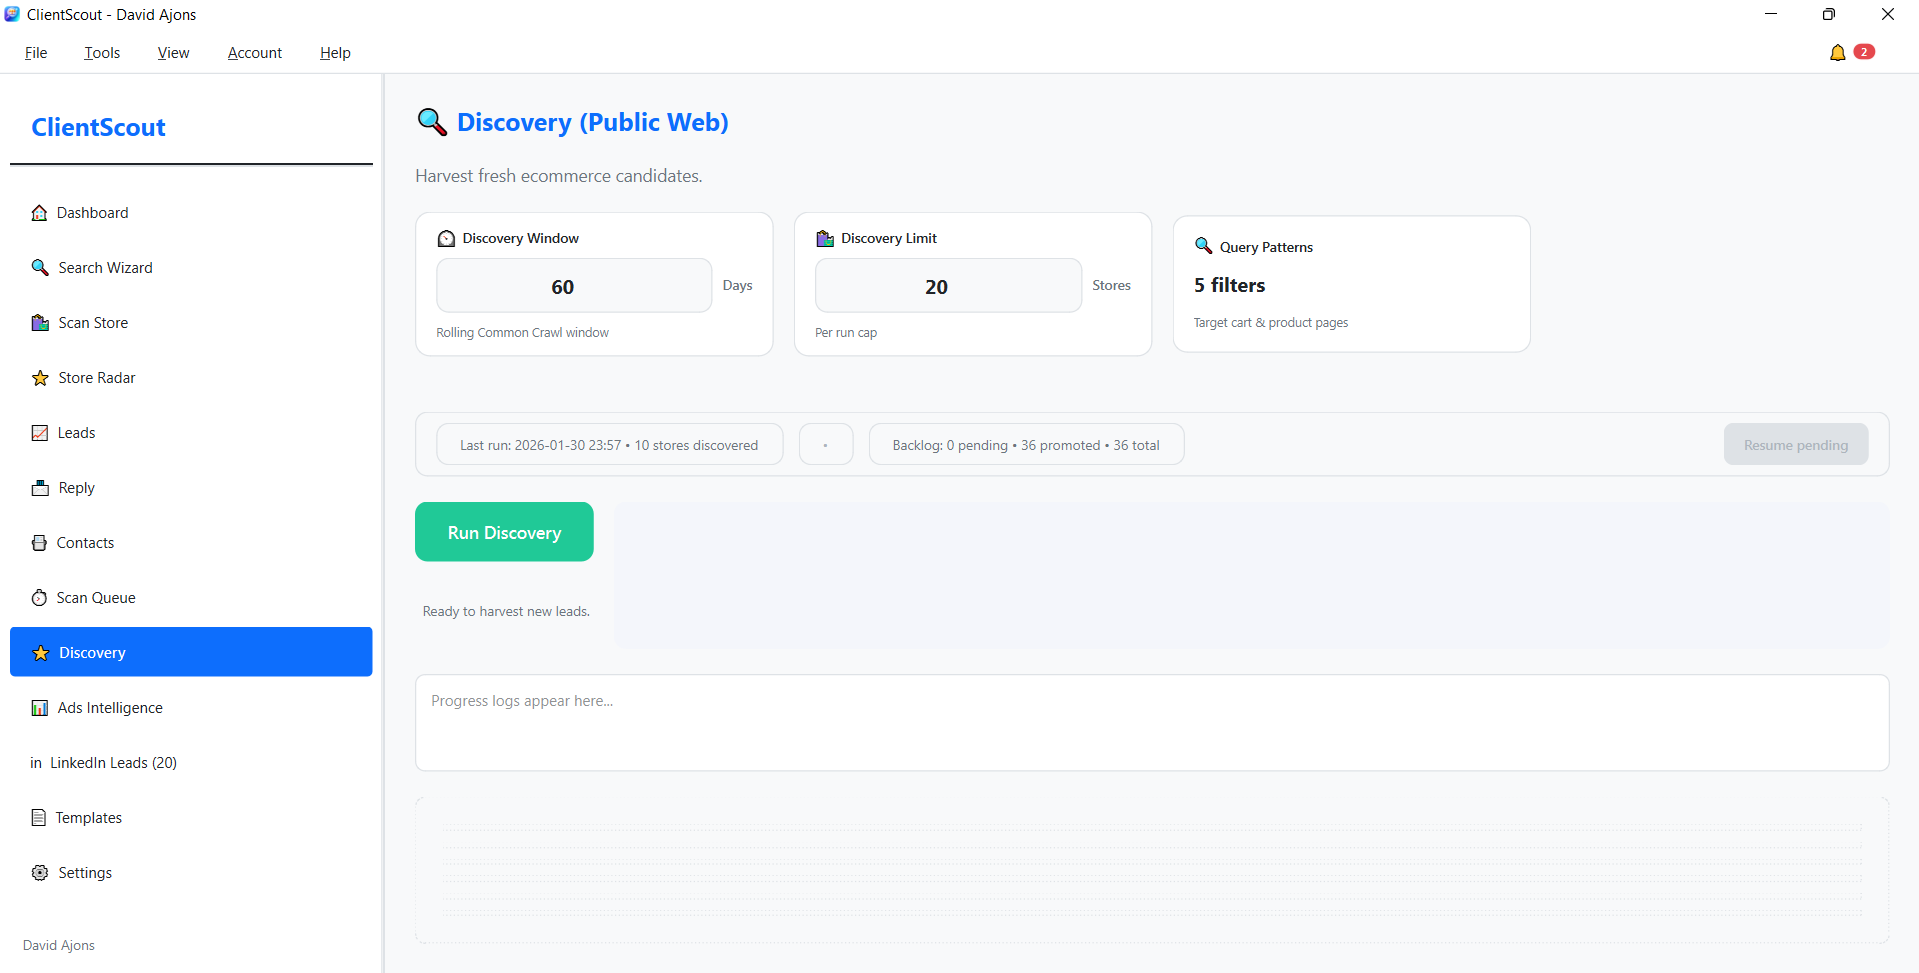1919x973 pixels.
Task: Open the Help menu
Action: (x=335, y=53)
